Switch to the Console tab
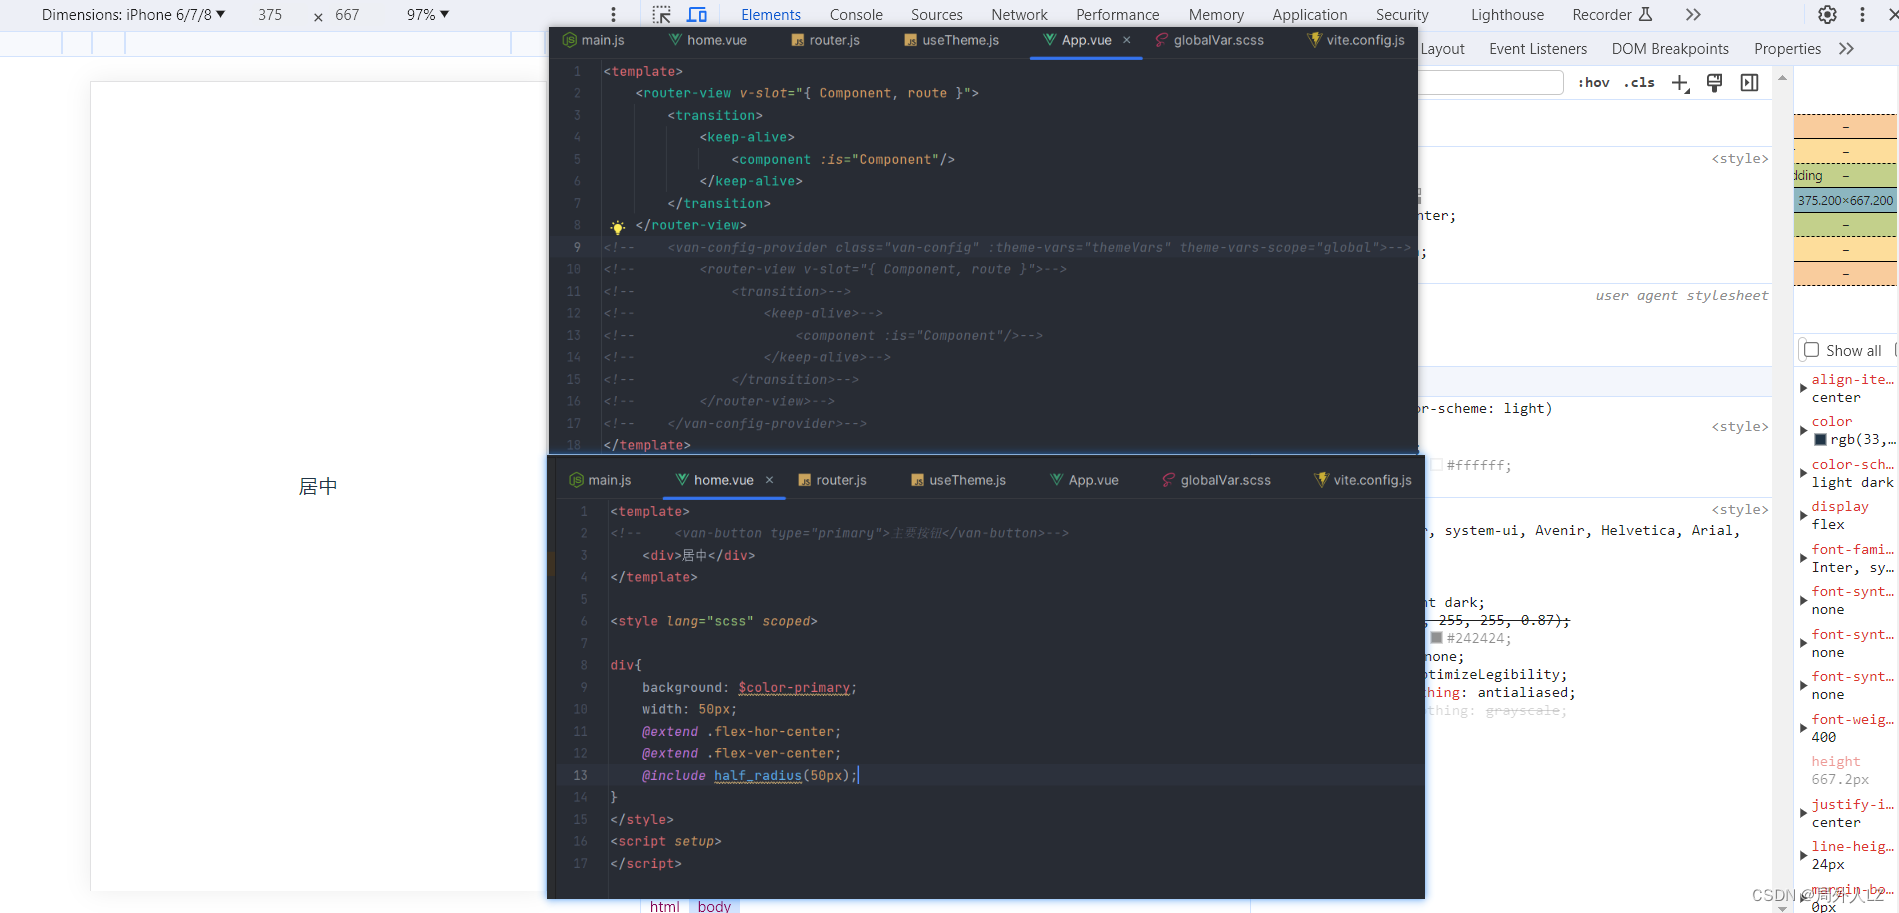The width and height of the screenshot is (1899, 913). [856, 15]
